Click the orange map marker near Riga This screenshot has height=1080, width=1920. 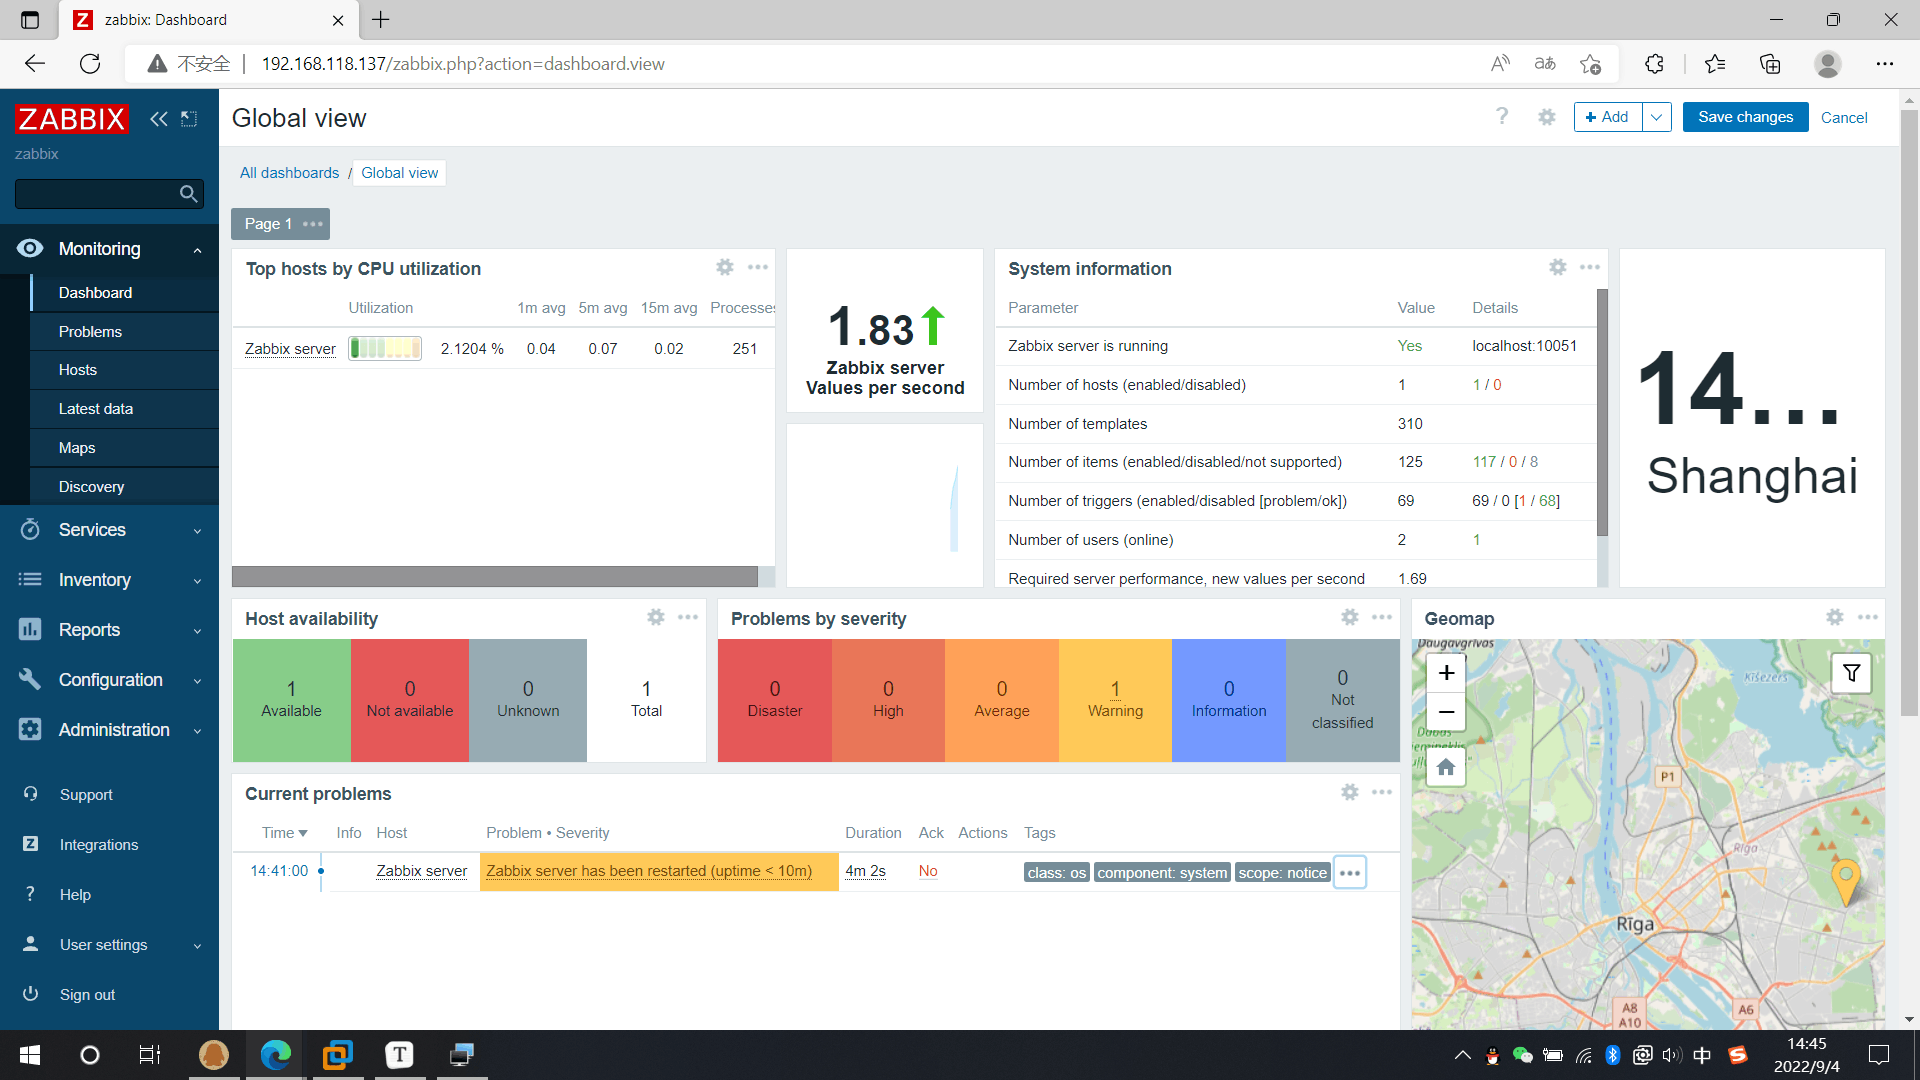1845,882
